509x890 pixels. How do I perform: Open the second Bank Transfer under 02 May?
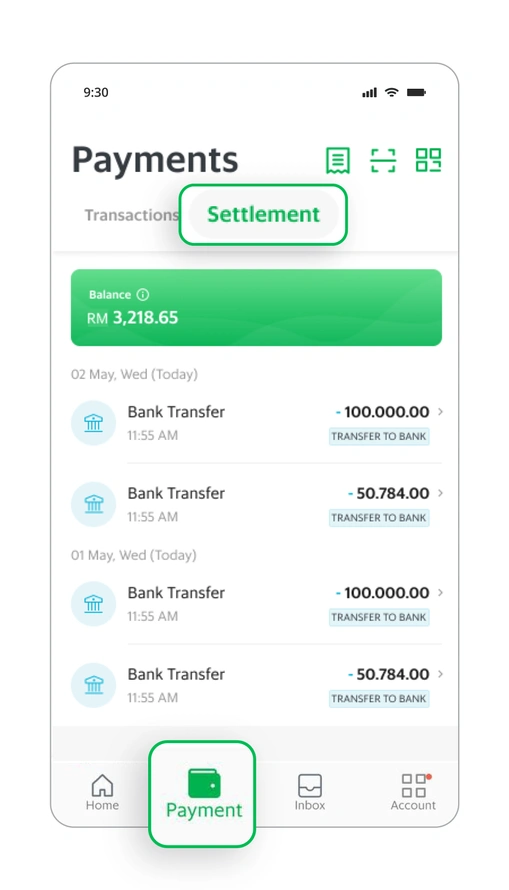(256, 504)
